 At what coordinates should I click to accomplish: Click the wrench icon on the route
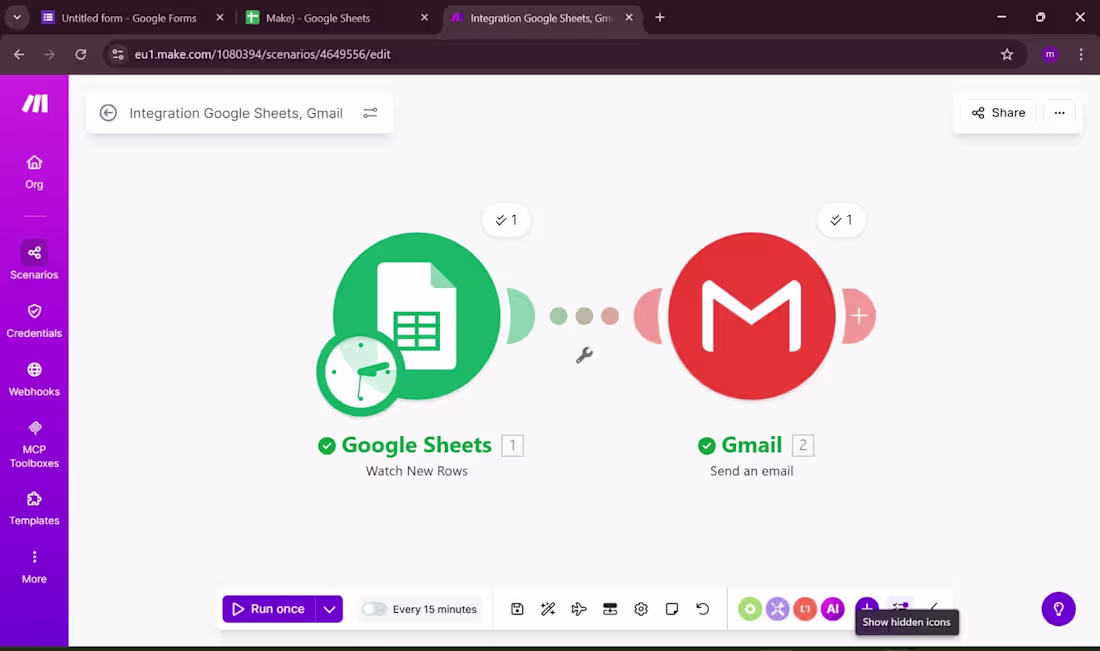point(584,356)
